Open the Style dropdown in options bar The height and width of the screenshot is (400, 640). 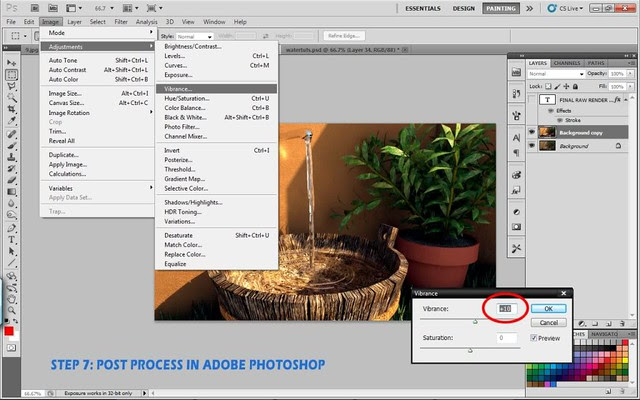click(x=194, y=36)
